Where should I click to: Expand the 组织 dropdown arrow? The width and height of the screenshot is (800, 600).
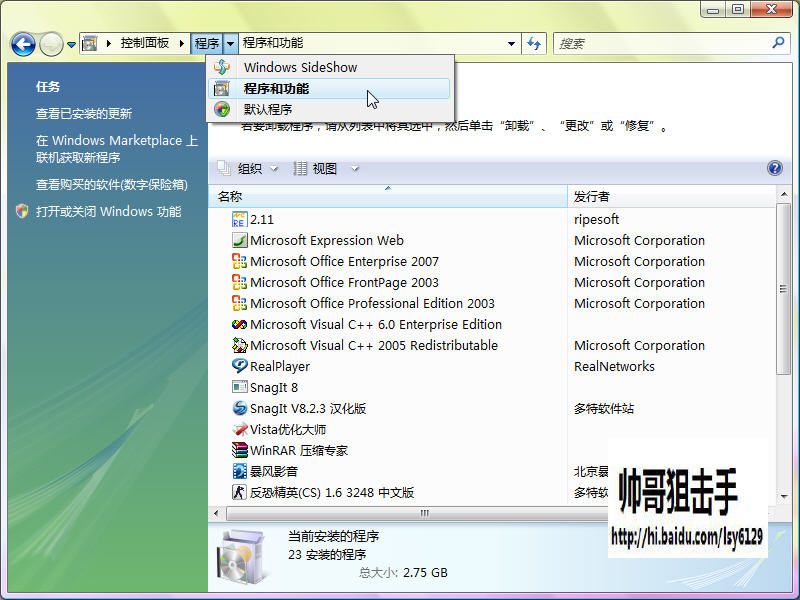coord(274,169)
